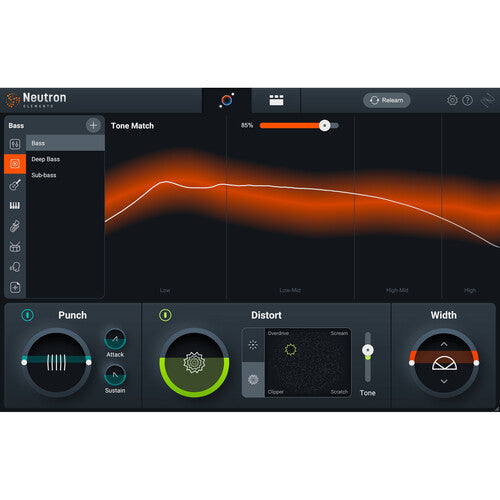
Task: Click the Attack knob
Action: pyautogui.click(x=115, y=339)
